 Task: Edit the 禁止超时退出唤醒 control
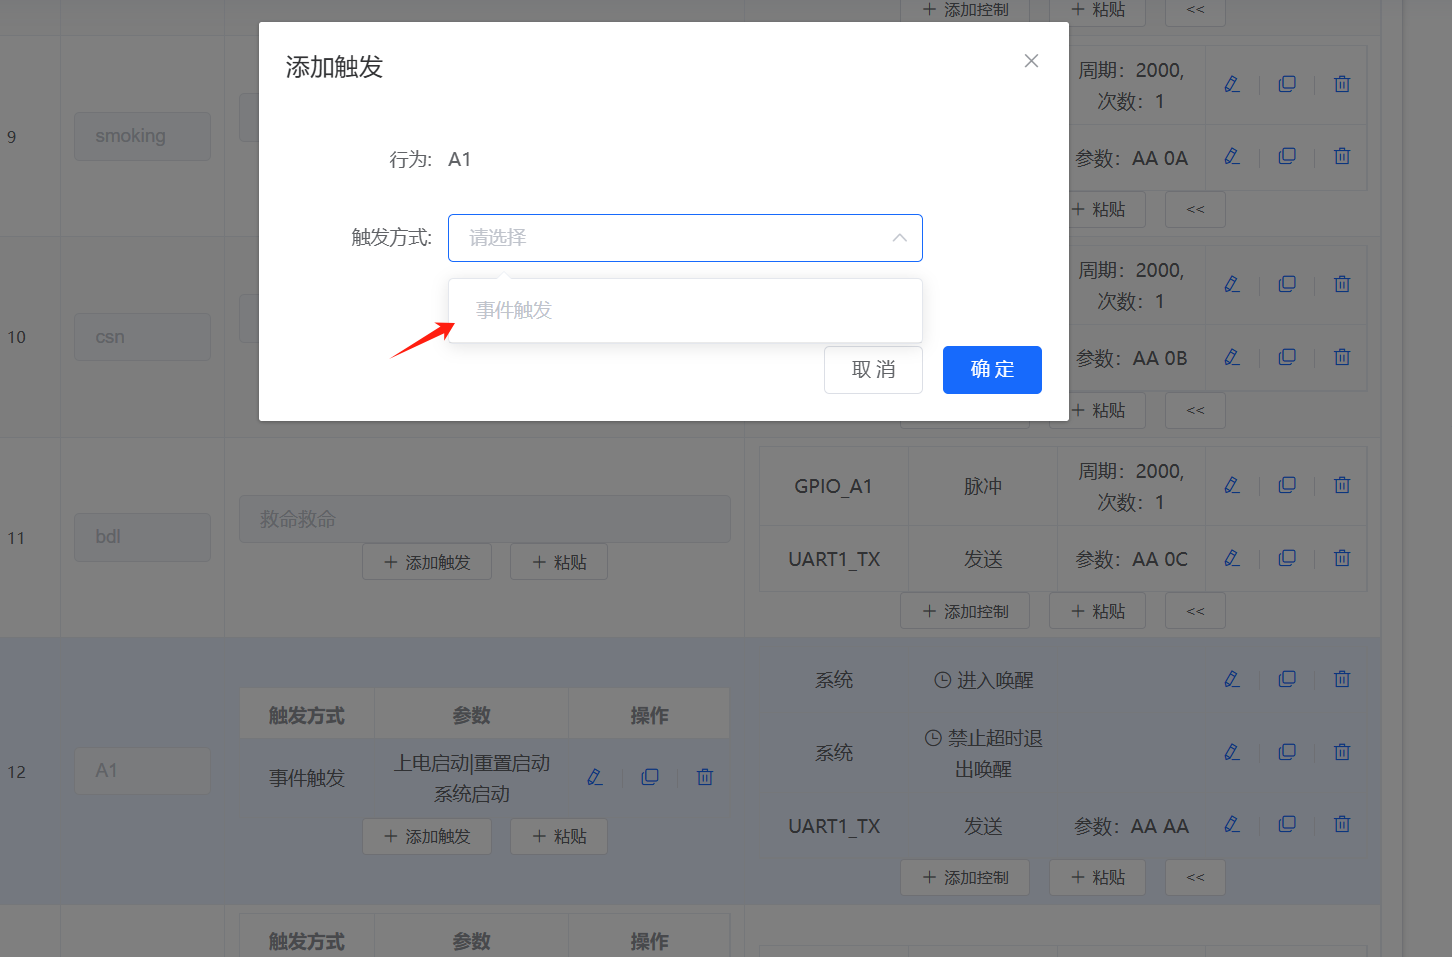point(1231,751)
